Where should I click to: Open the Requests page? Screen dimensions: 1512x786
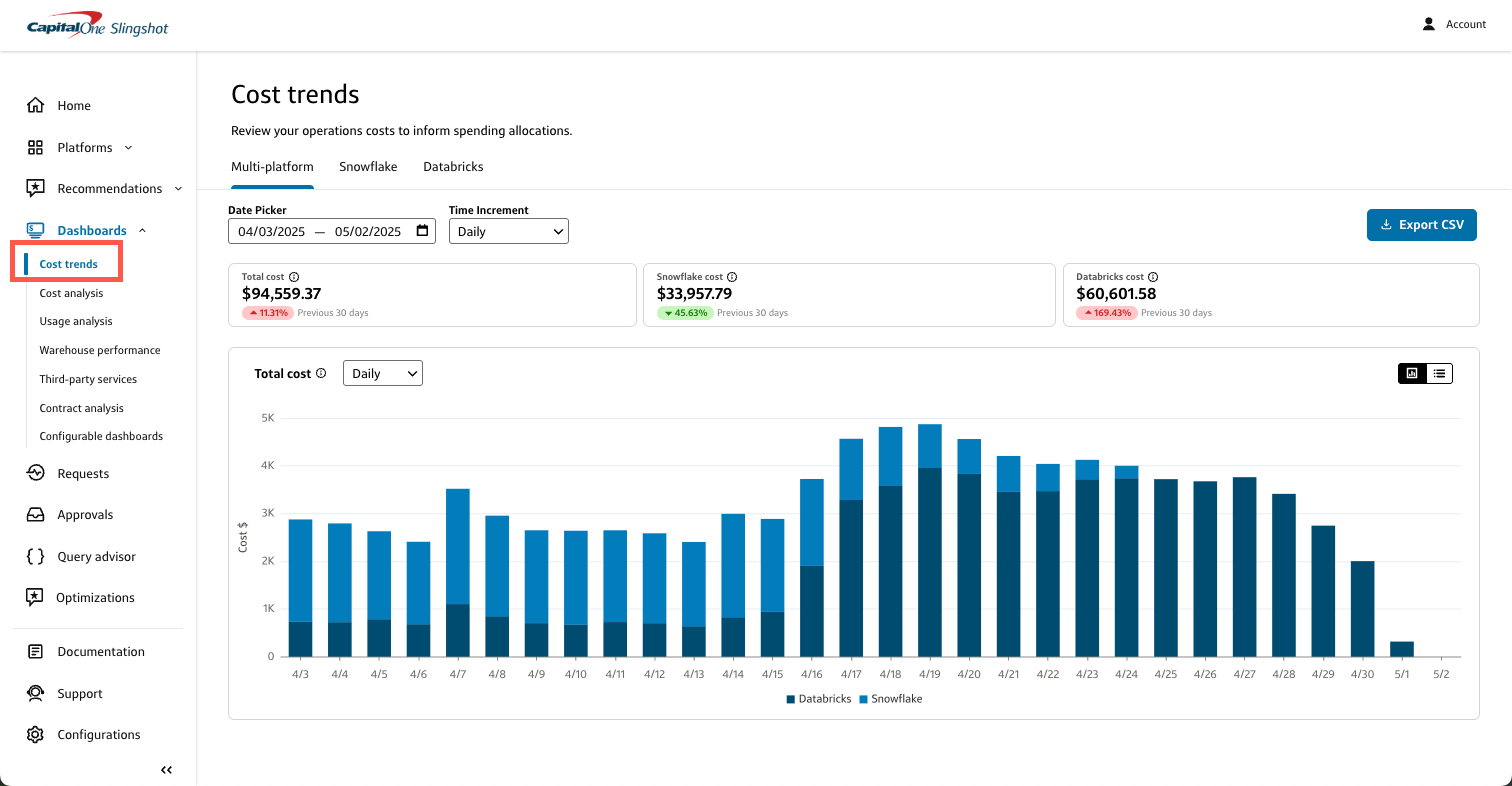pos(83,473)
